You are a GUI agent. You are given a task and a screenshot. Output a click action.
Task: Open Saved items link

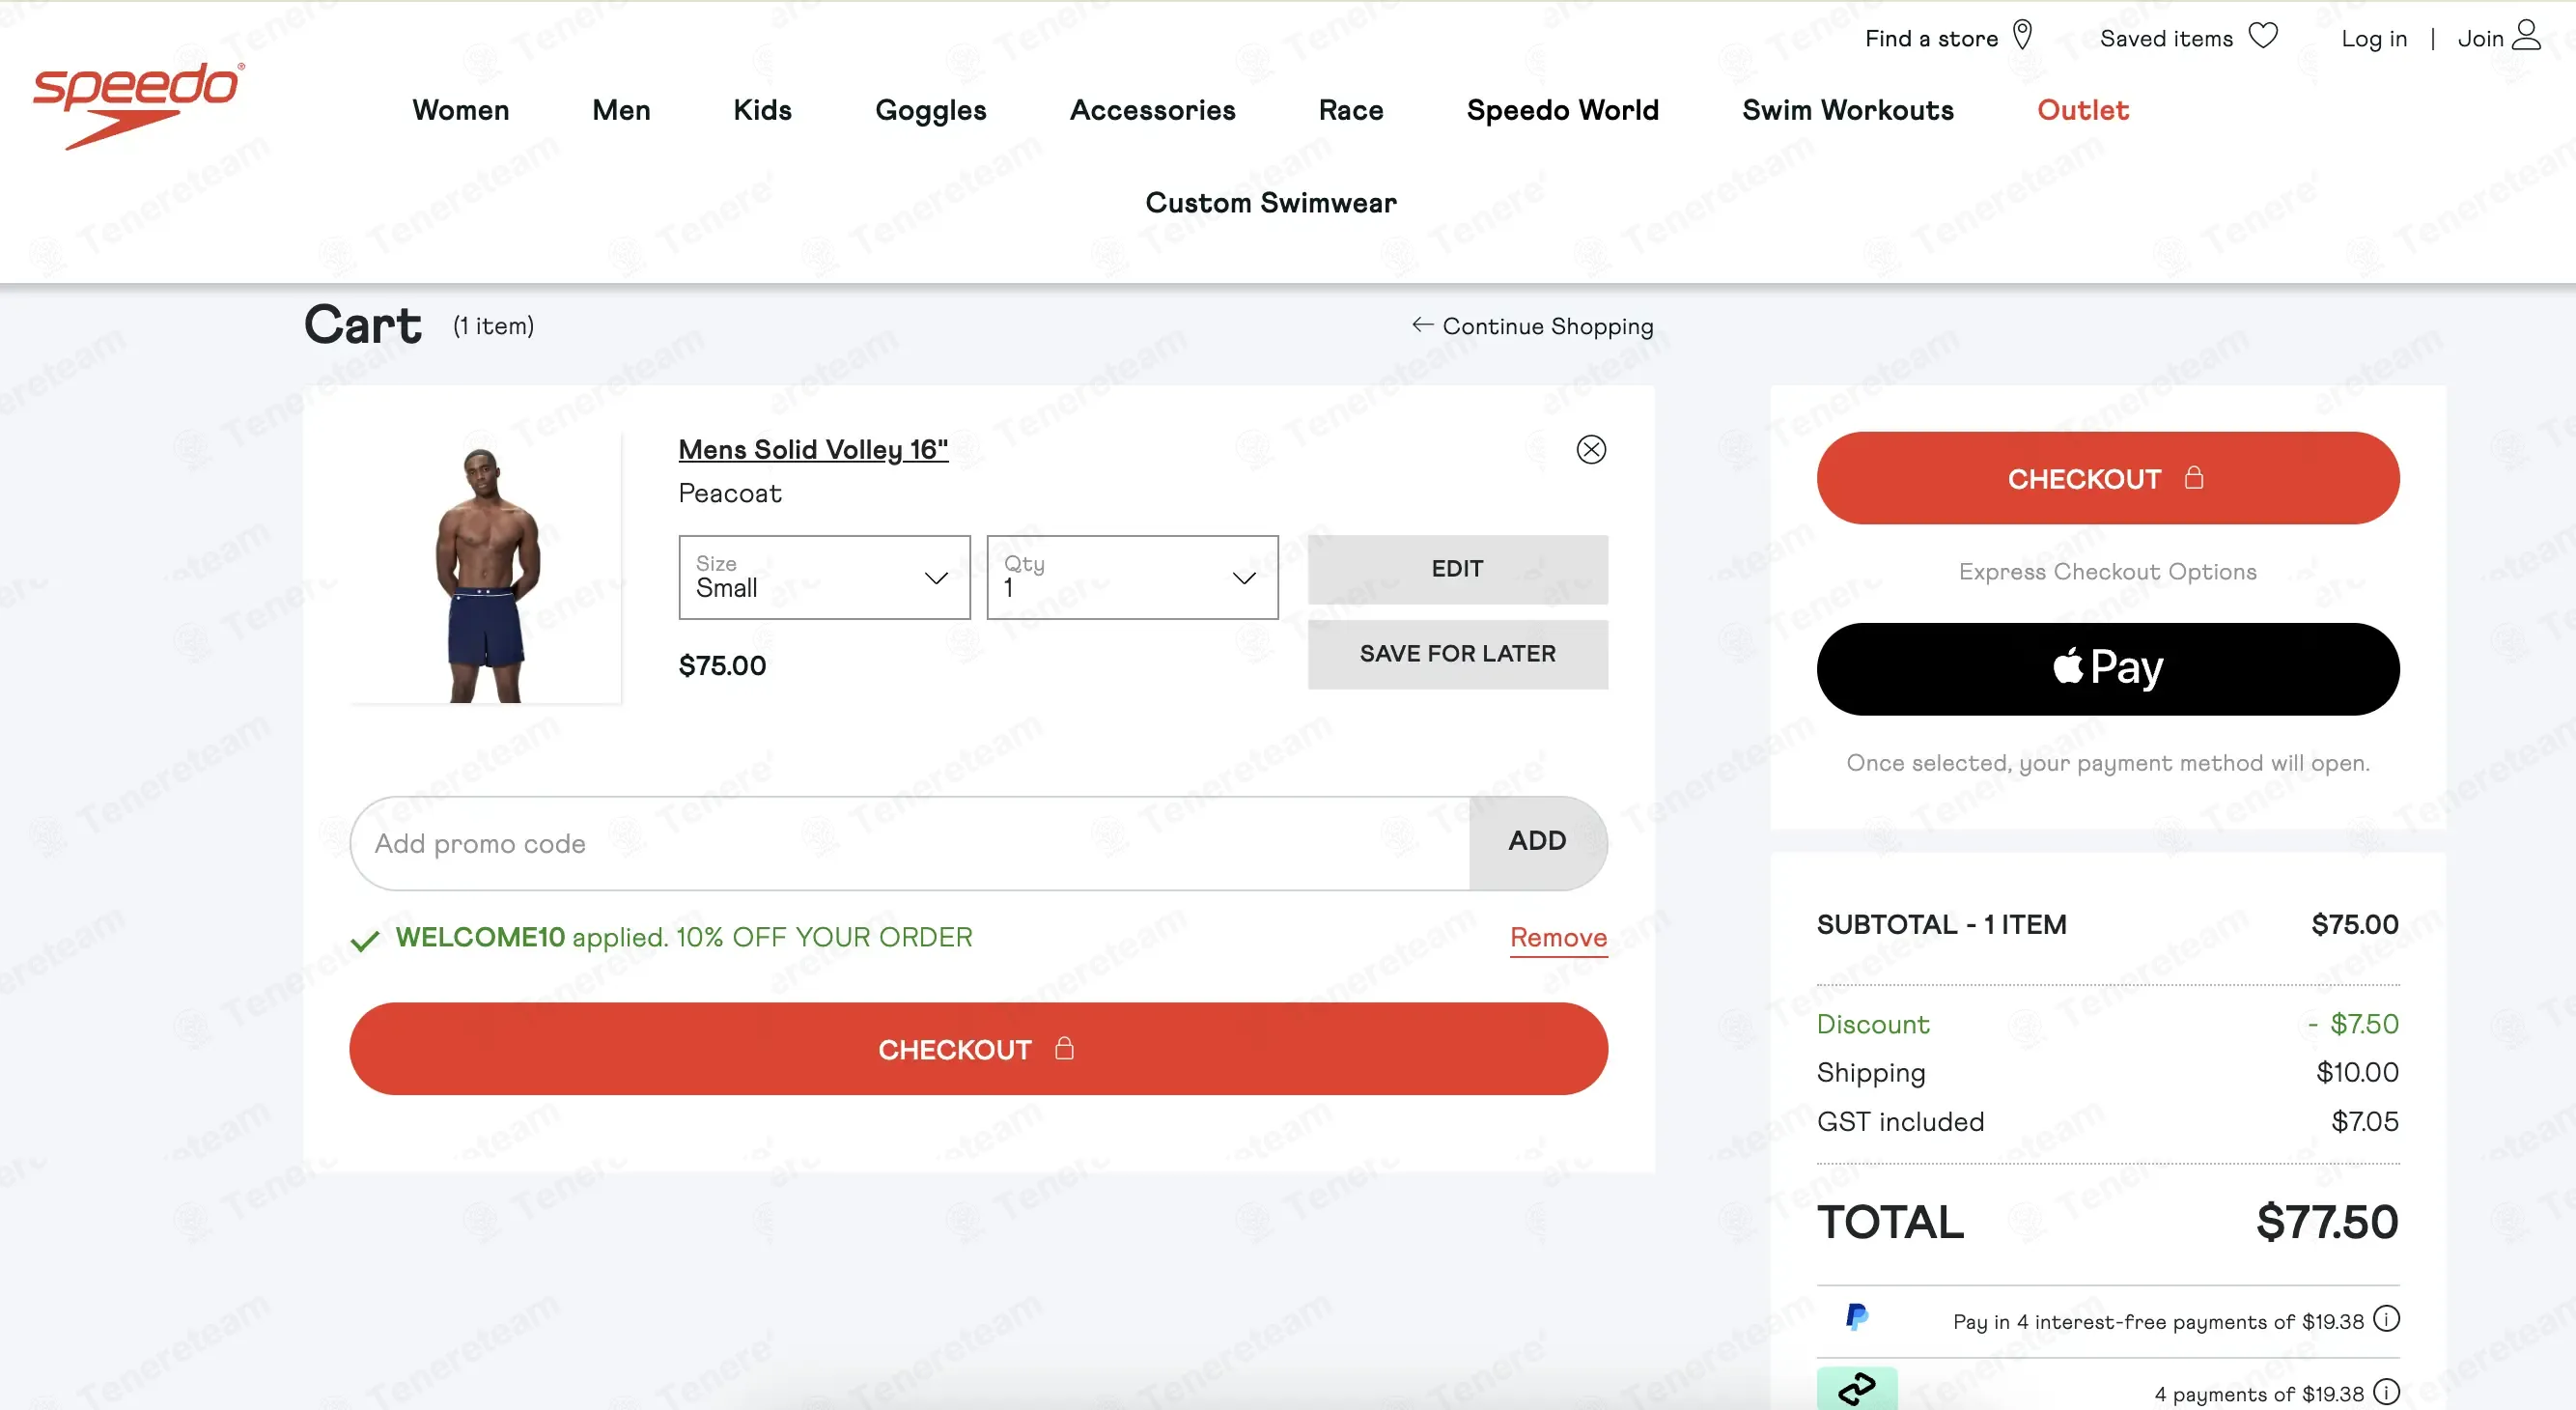coord(2166,38)
